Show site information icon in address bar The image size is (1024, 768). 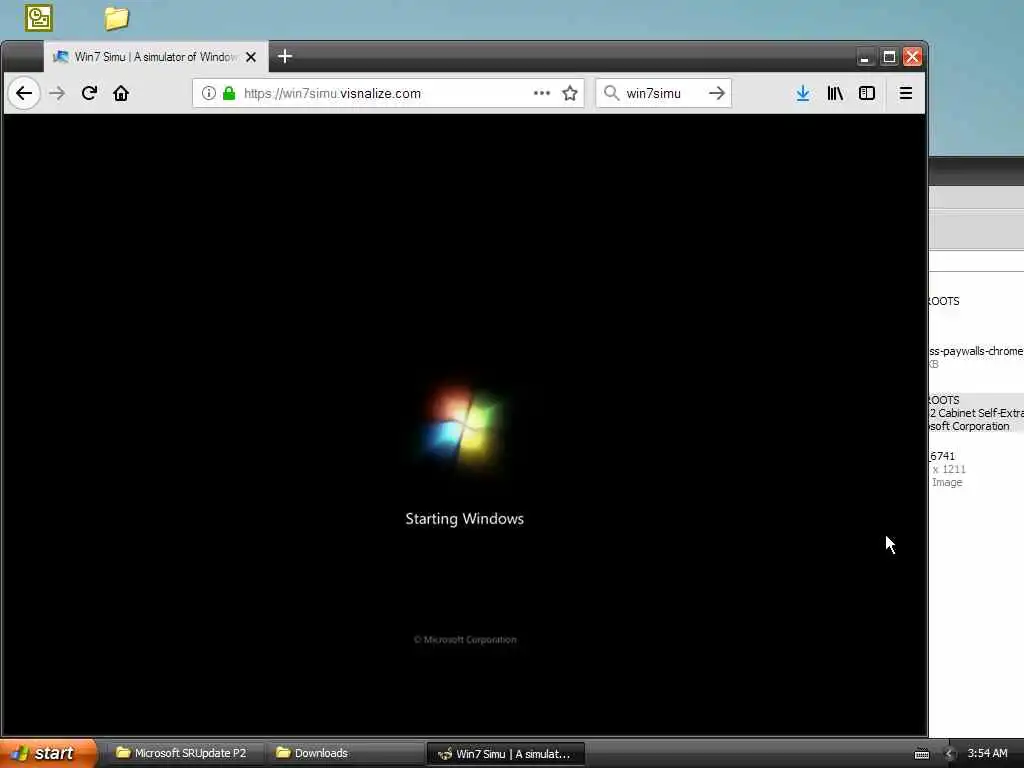tap(208, 93)
